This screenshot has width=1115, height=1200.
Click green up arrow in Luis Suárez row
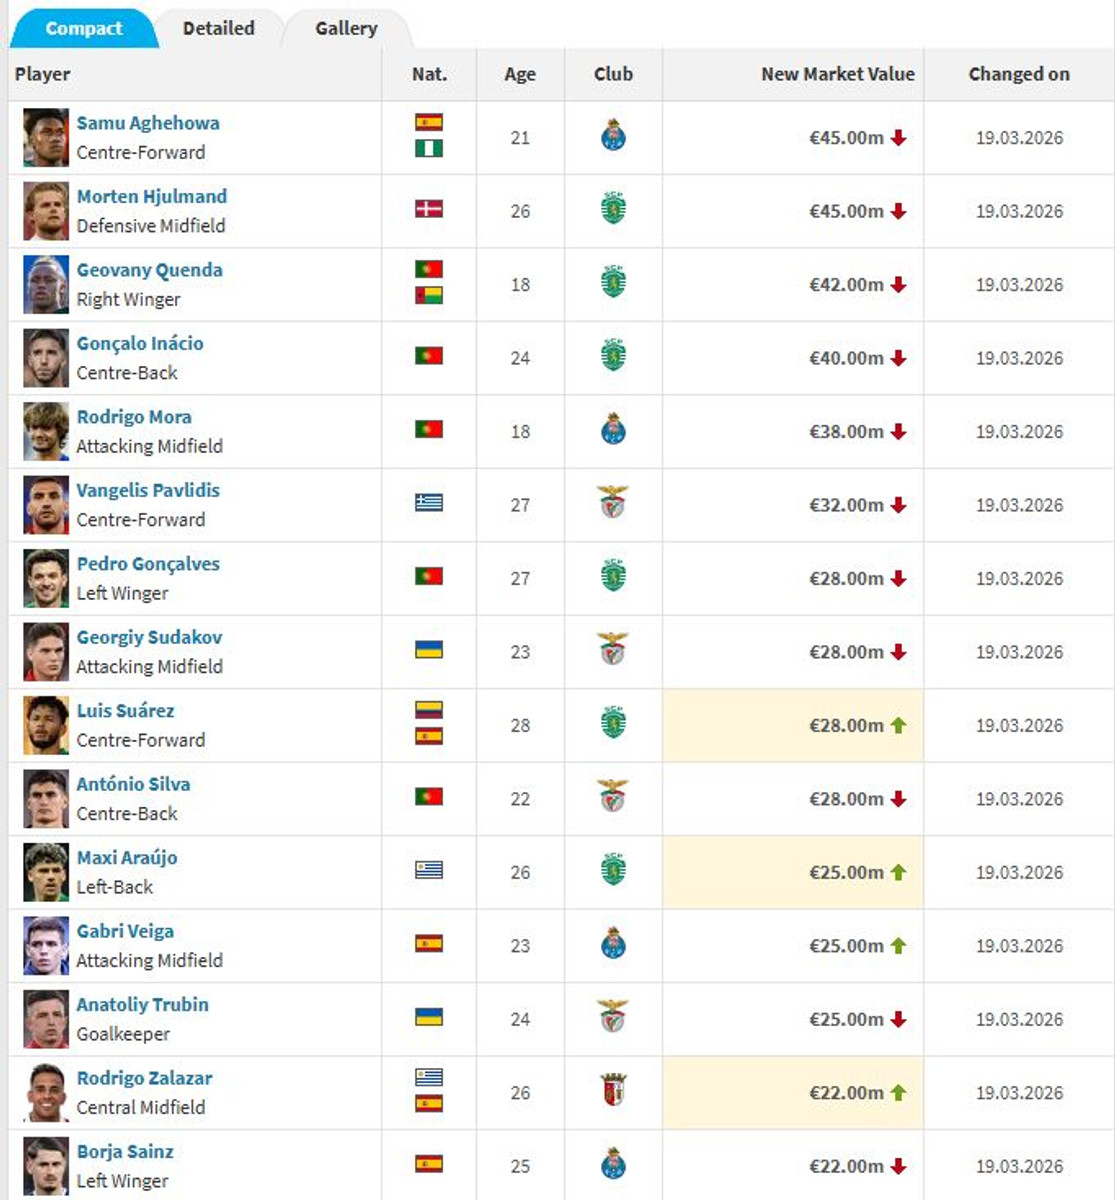898,725
